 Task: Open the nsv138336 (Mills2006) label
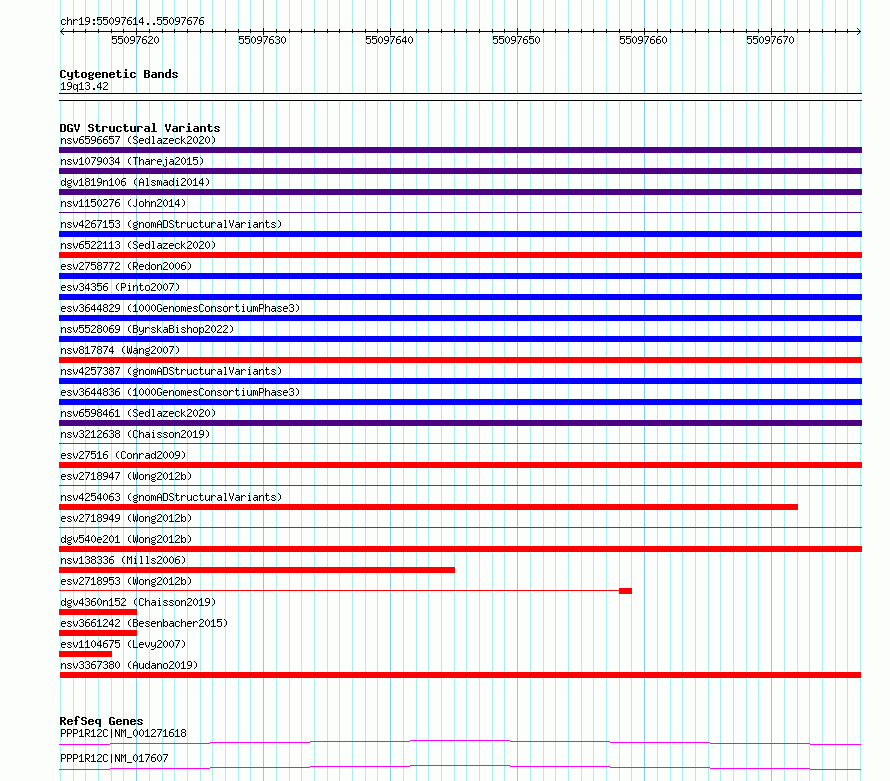pyautogui.click(x=123, y=560)
